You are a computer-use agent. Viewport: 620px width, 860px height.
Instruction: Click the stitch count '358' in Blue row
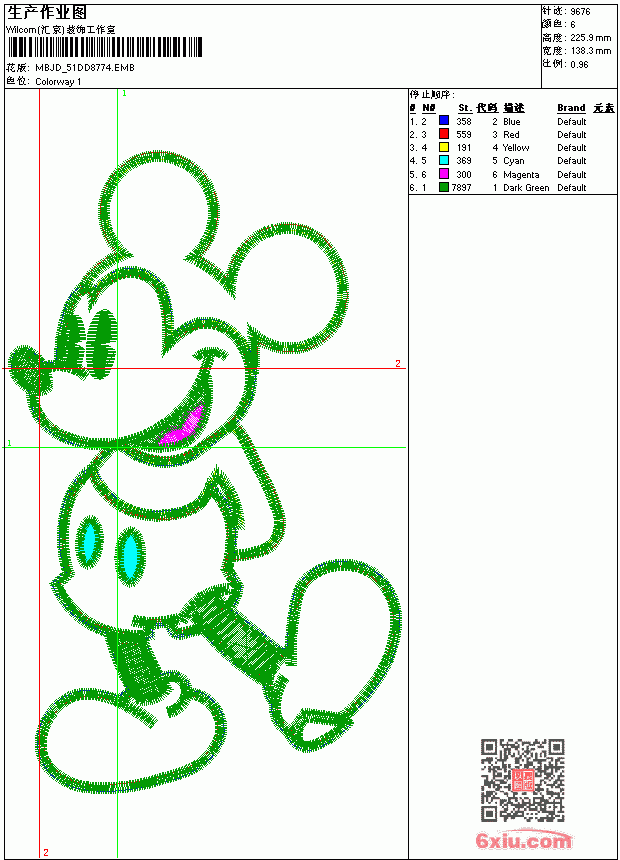(464, 122)
